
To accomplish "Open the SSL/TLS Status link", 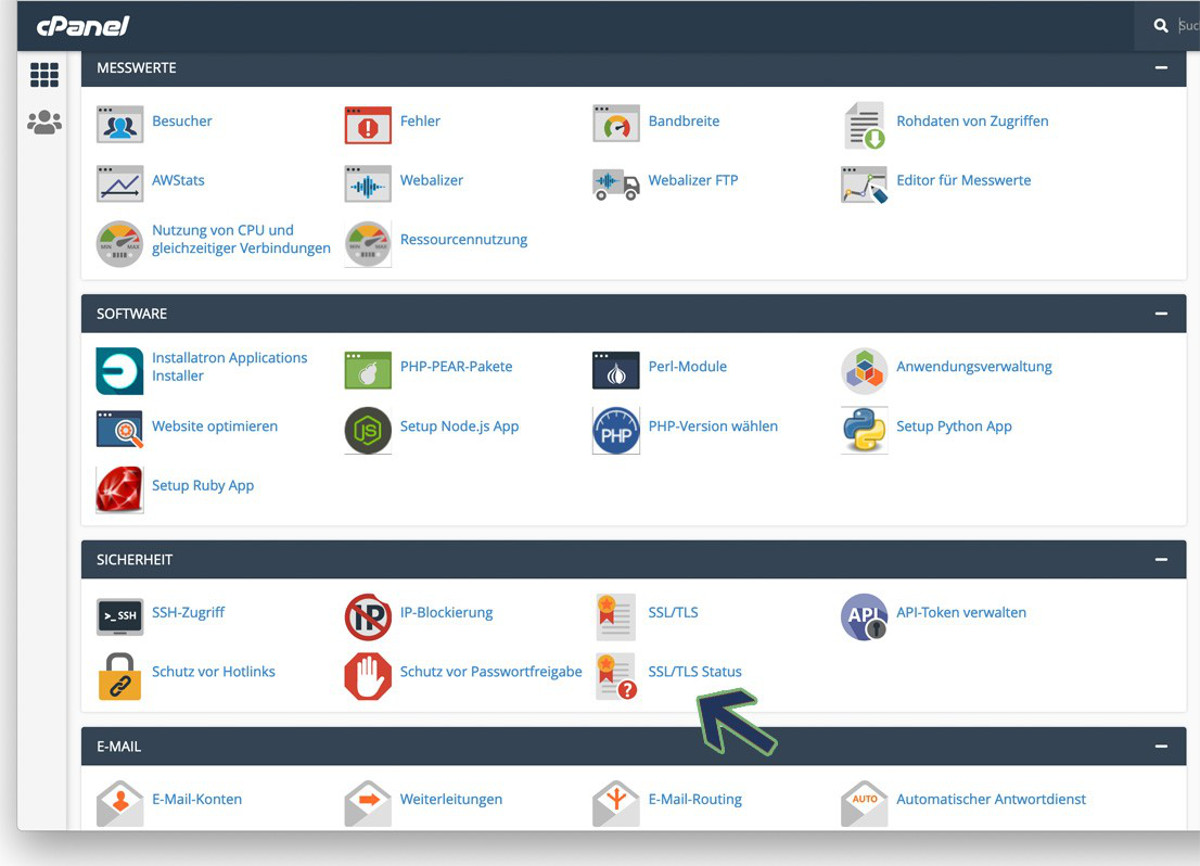I will tap(695, 672).
